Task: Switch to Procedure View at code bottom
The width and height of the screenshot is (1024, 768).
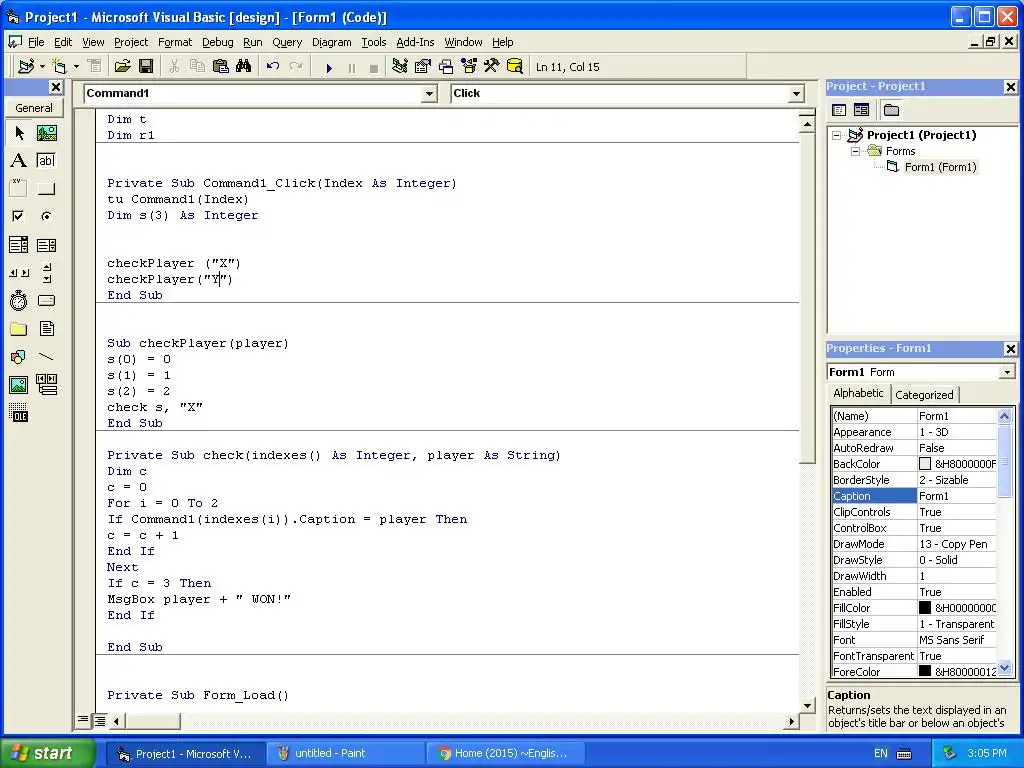Action: coord(83,720)
